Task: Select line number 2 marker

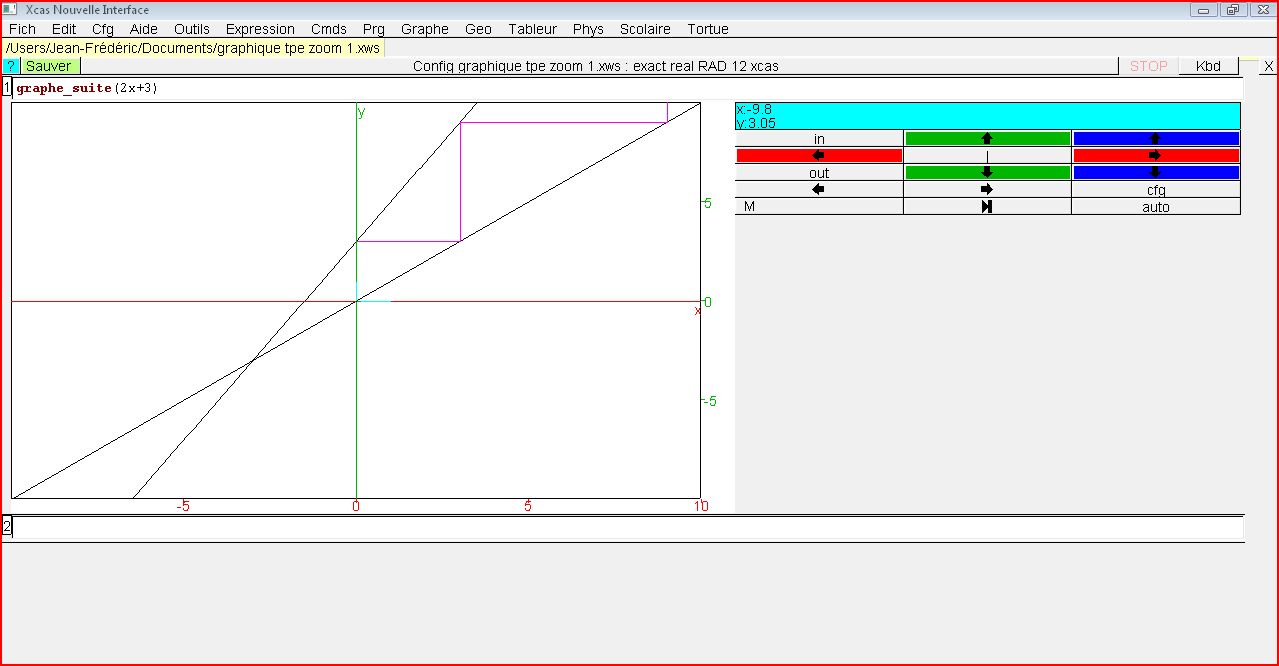Action: [x=7, y=527]
